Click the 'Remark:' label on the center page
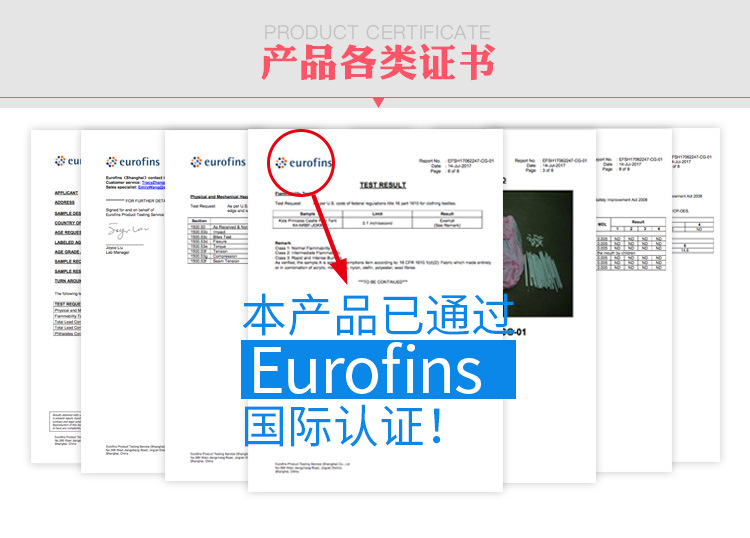750x538 pixels. tap(283, 243)
